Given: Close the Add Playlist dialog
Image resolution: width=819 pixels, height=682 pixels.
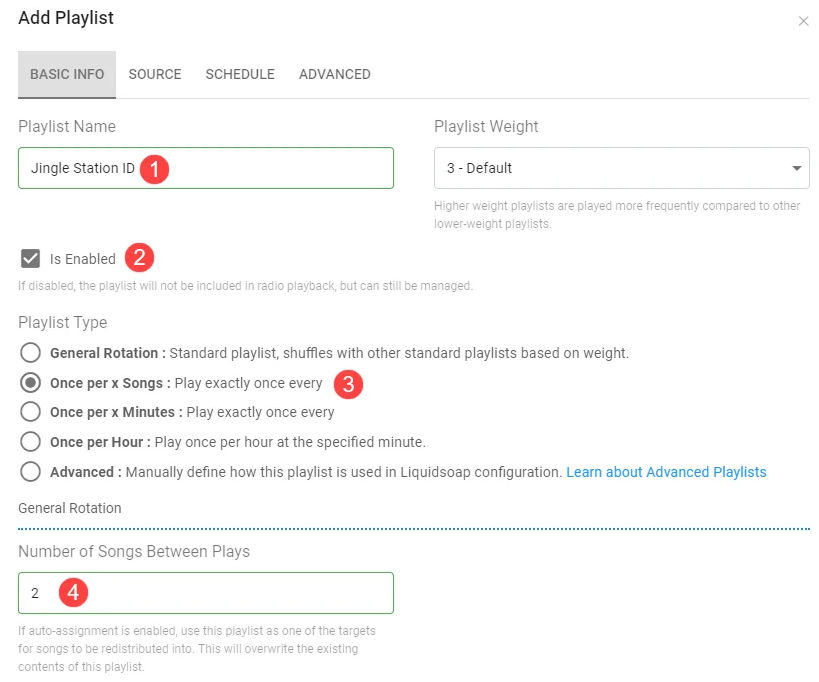Looking at the screenshot, I should pyautogui.click(x=803, y=21).
